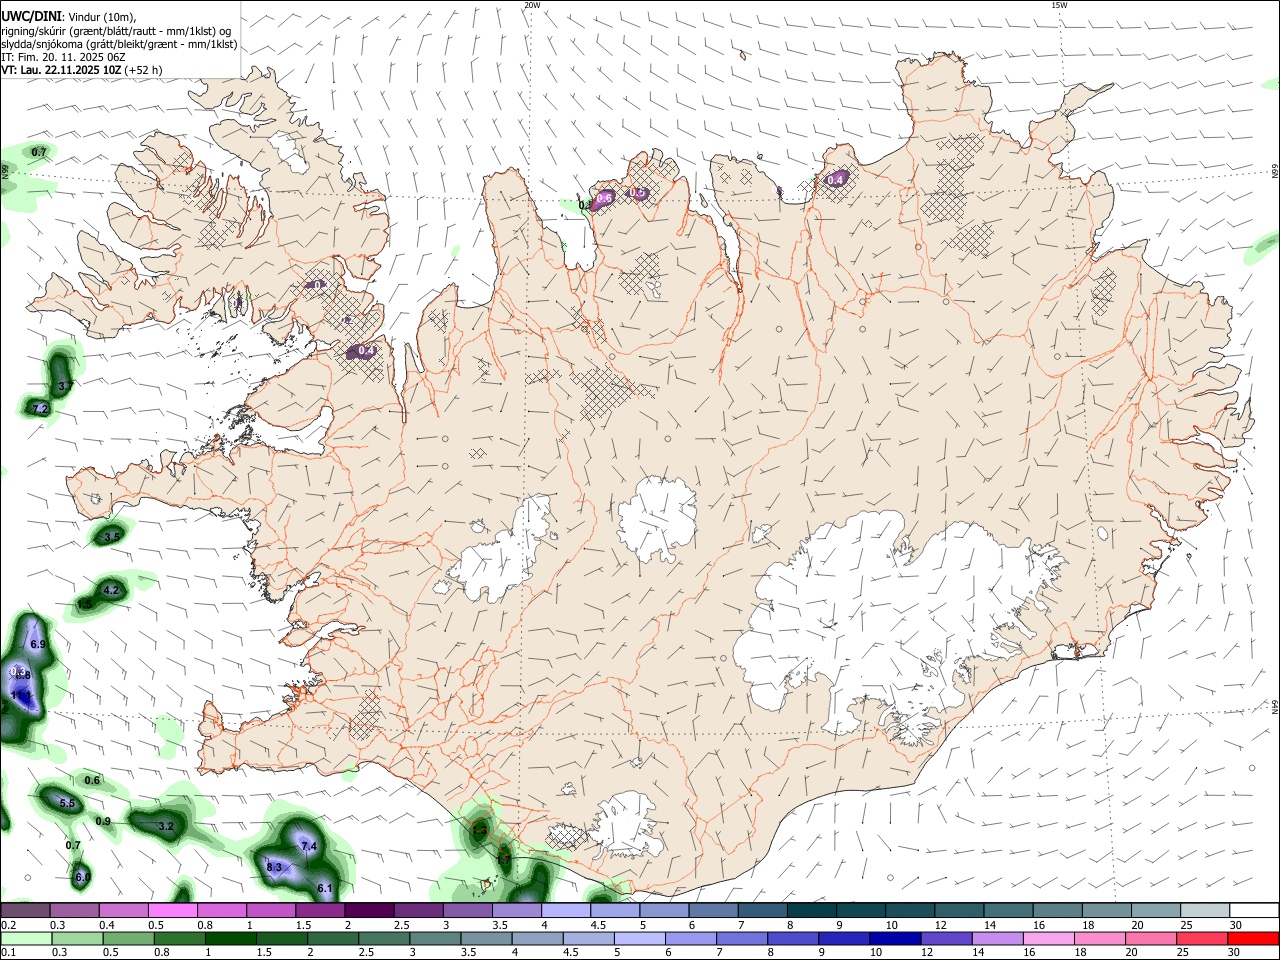The height and width of the screenshot is (960, 1280).
Task: Click the 'slydda/snjókoma' legend description line
Action: pyautogui.click(x=119, y=44)
